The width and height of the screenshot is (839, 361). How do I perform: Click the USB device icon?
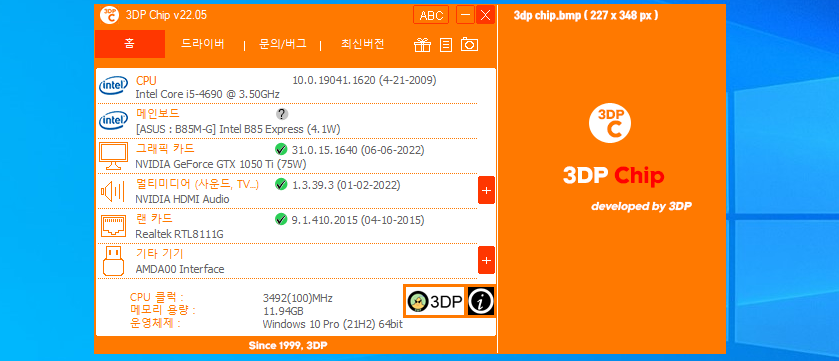tap(113, 260)
